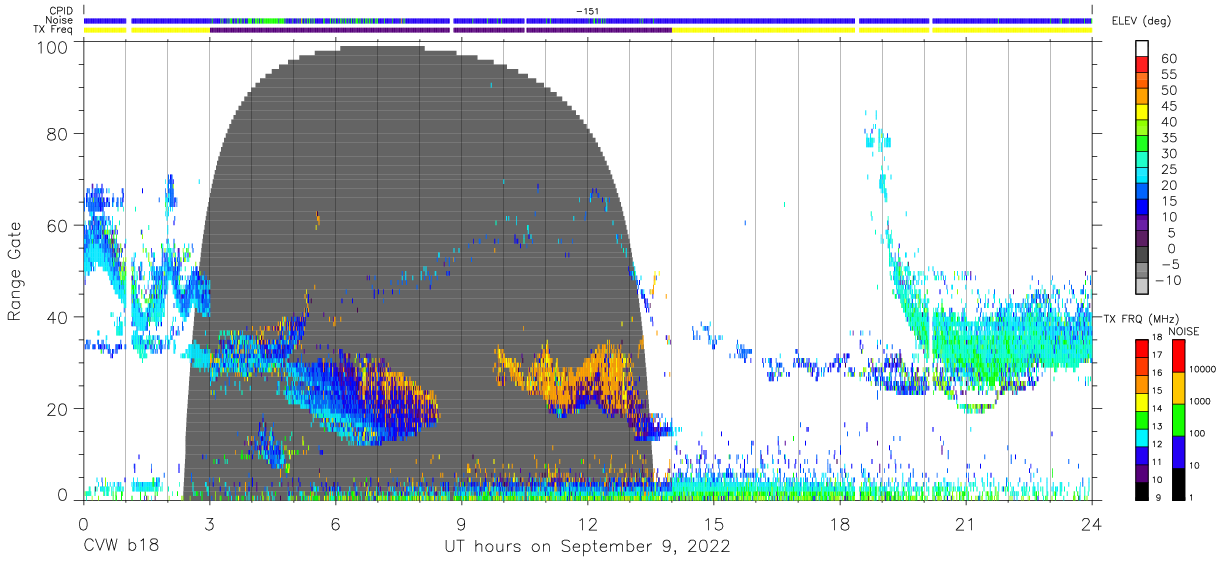The height and width of the screenshot is (567, 1228).
Task: Click the 21 tick on UT hours axis
Action: [966, 523]
